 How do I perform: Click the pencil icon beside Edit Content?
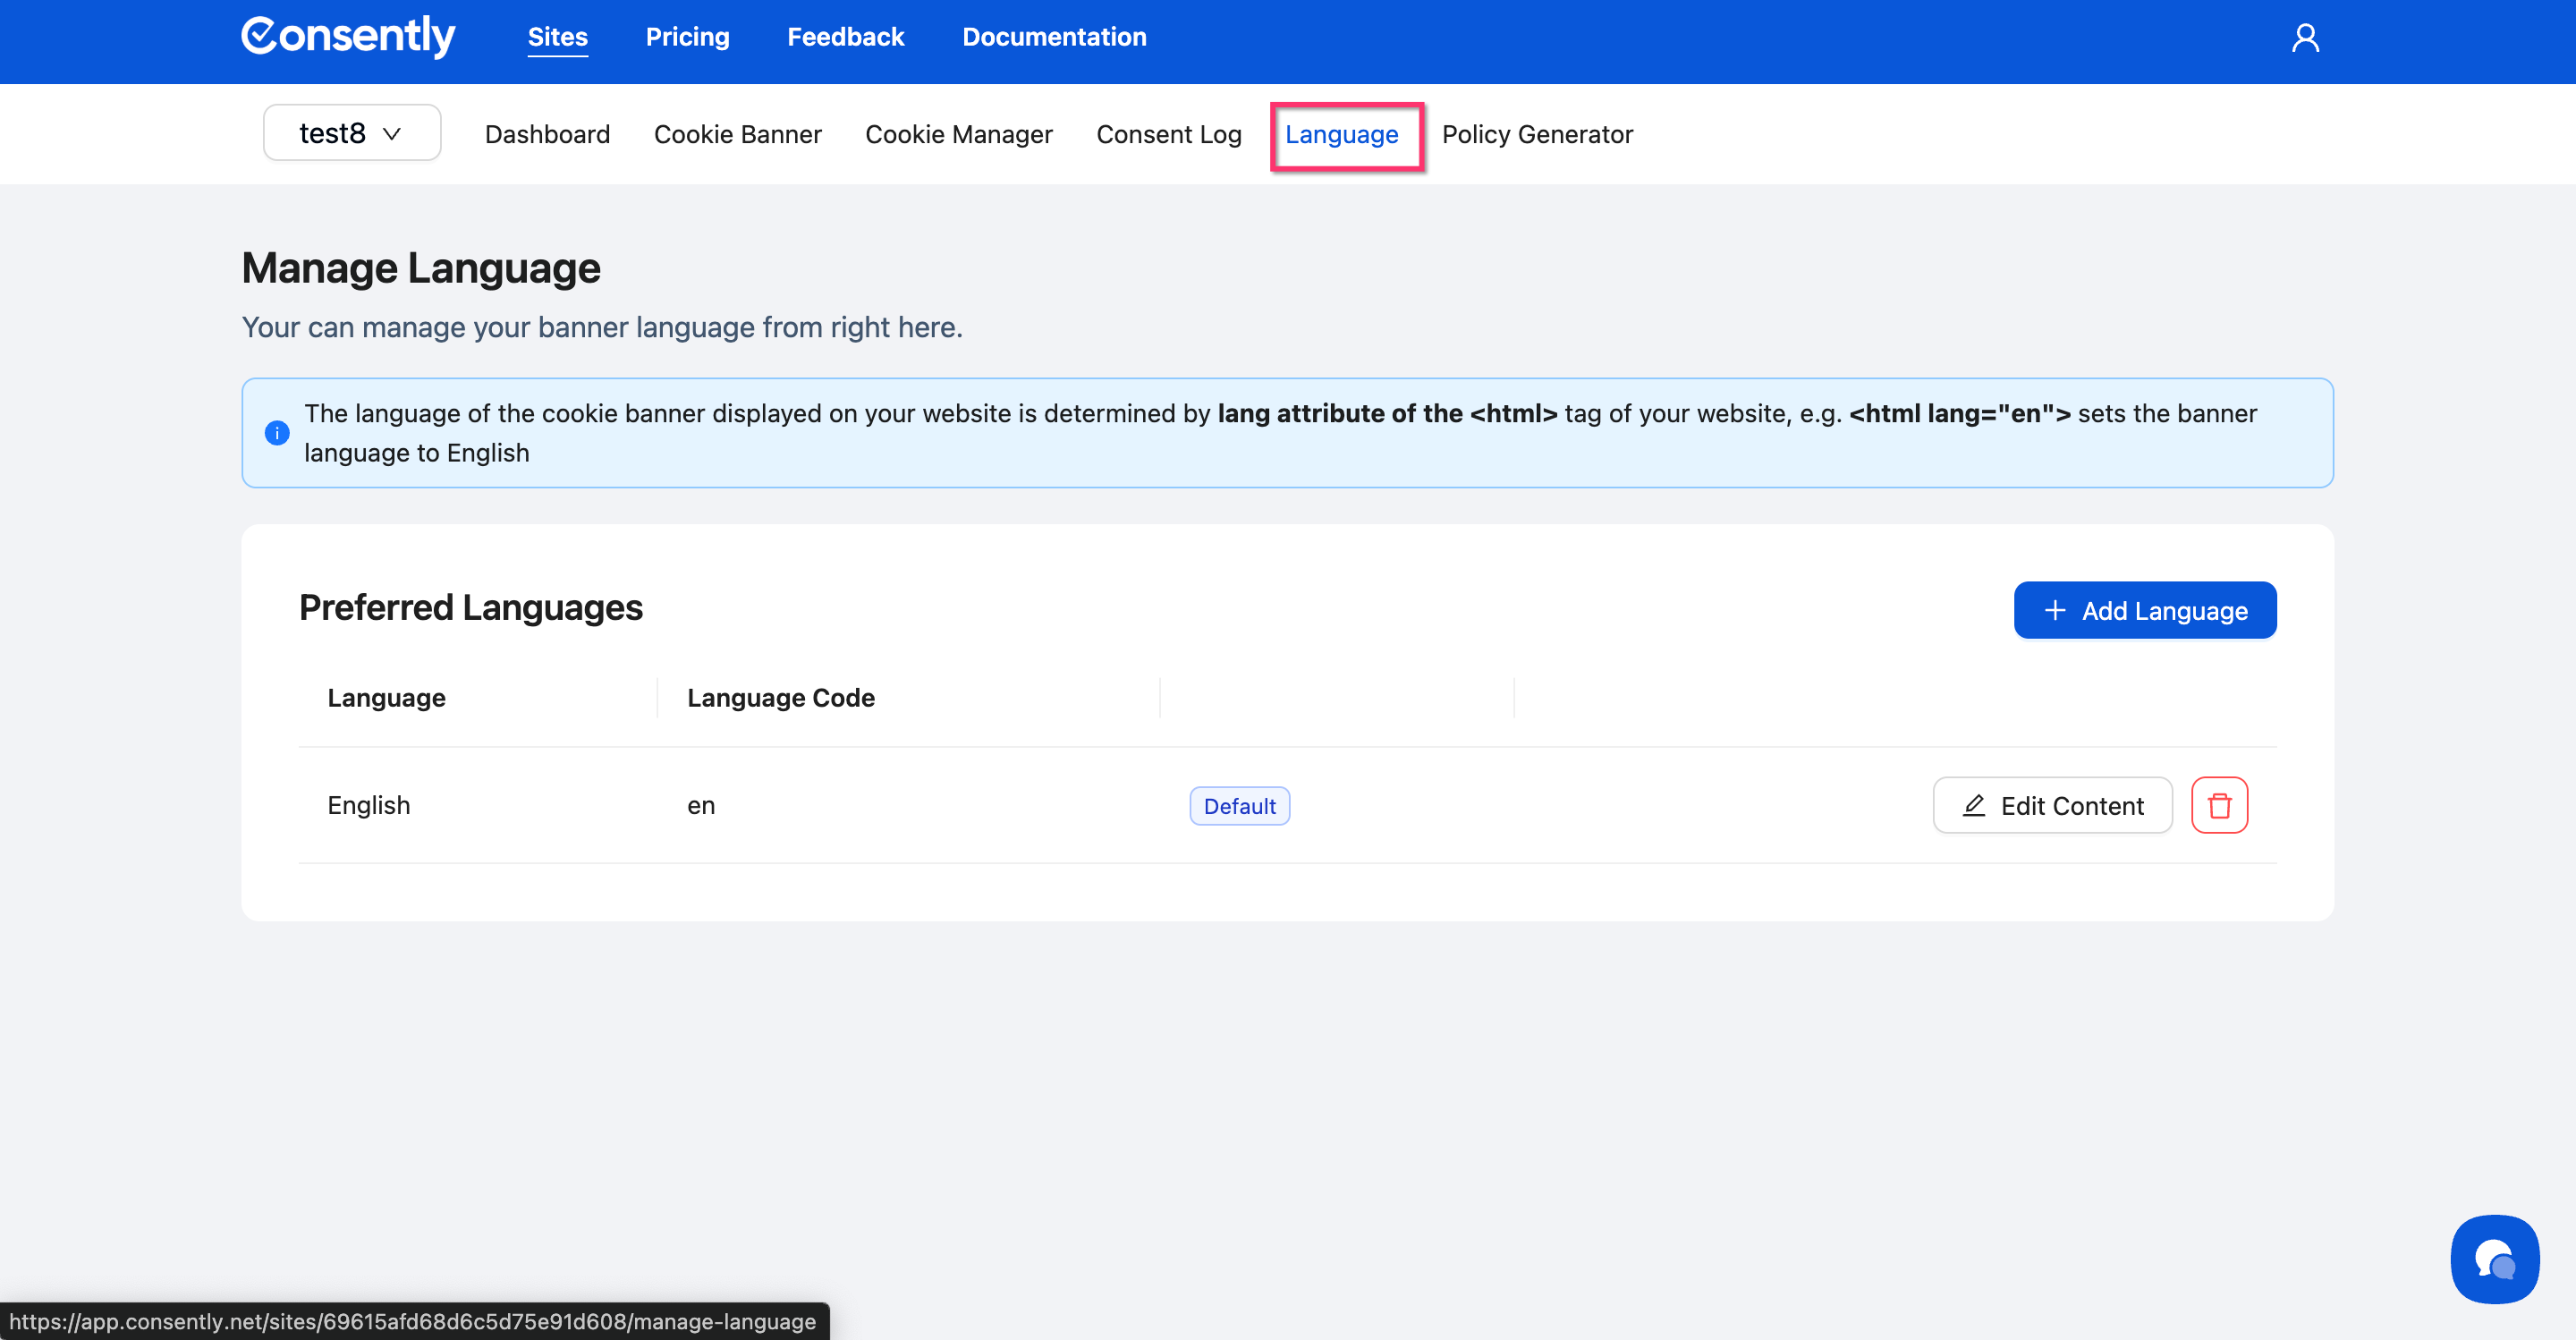[x=1974, y=805]
